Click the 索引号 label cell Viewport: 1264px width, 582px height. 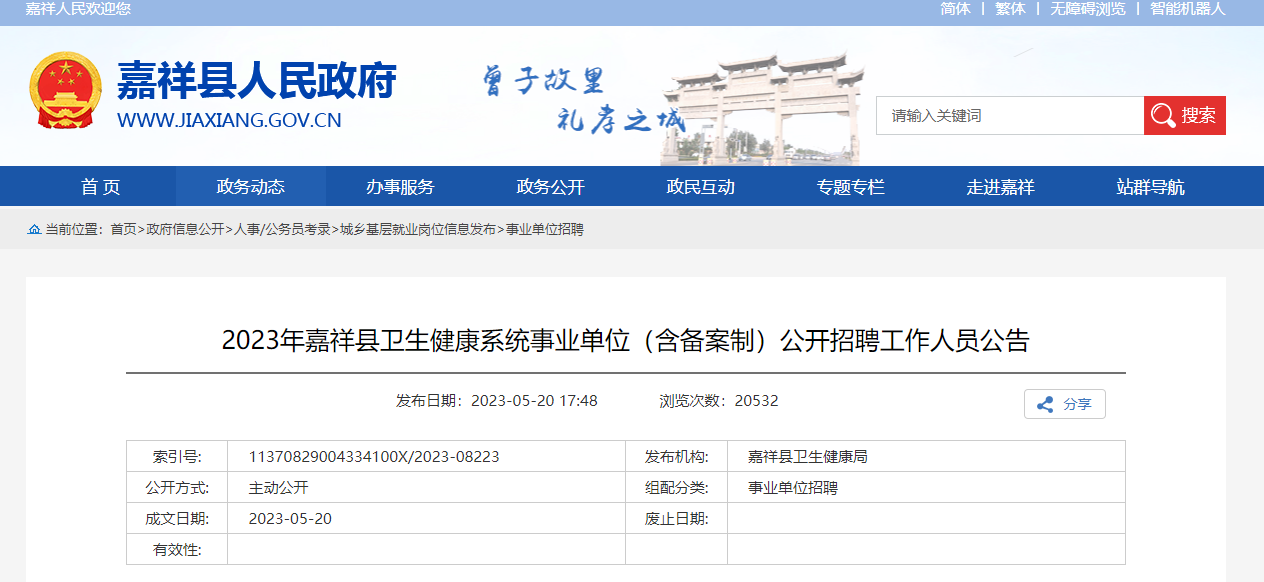[177, 457]
